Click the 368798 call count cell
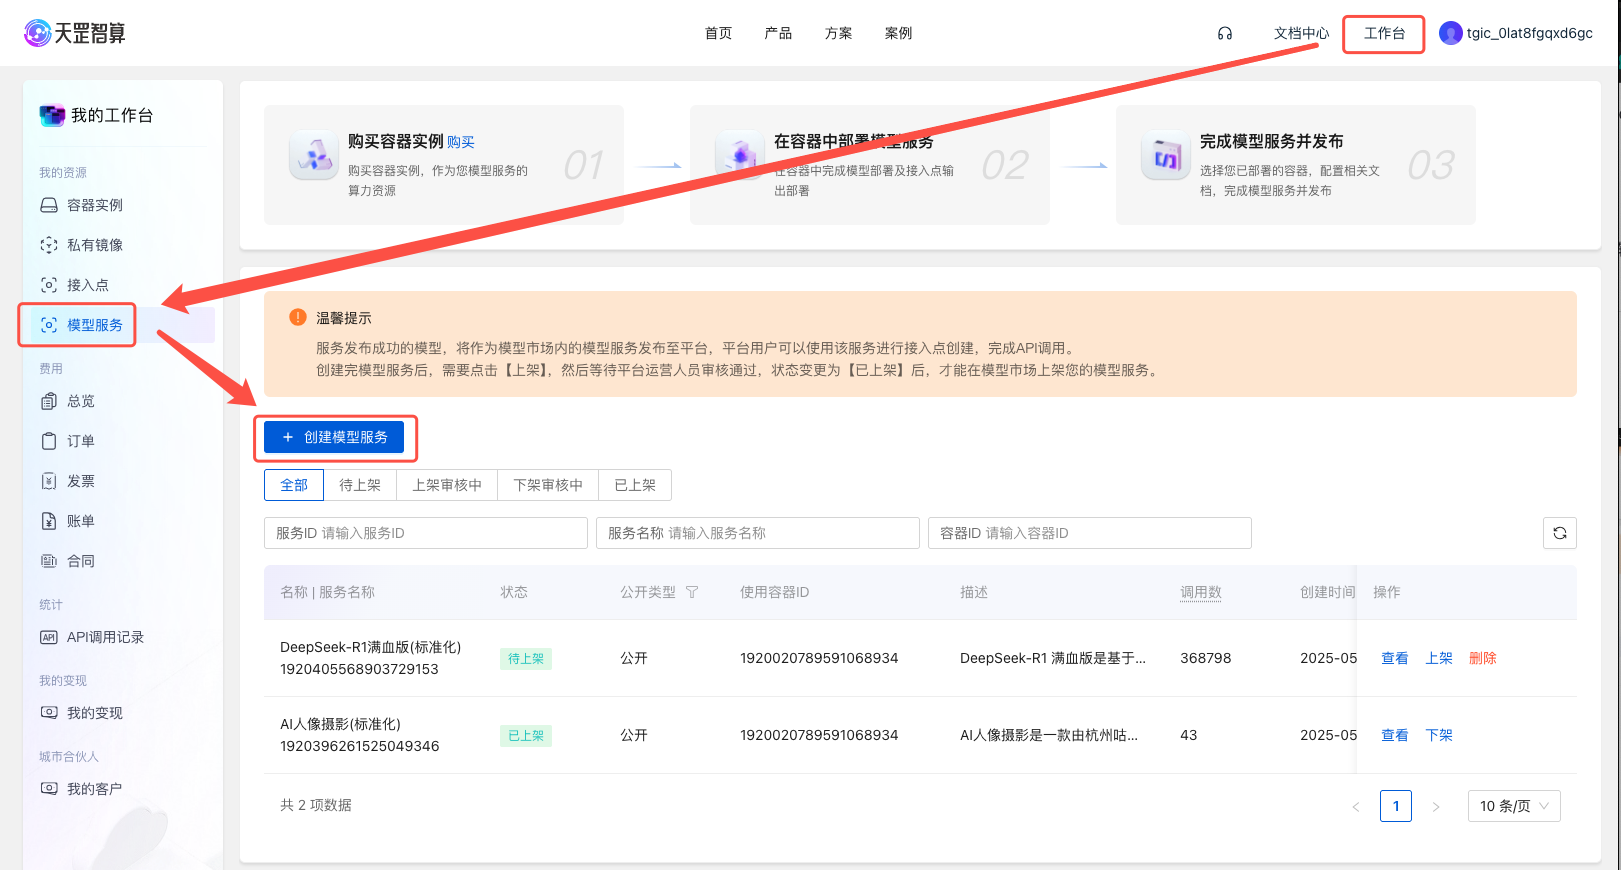This screenshot has width=1621, height=870. tap(1206, 658)
